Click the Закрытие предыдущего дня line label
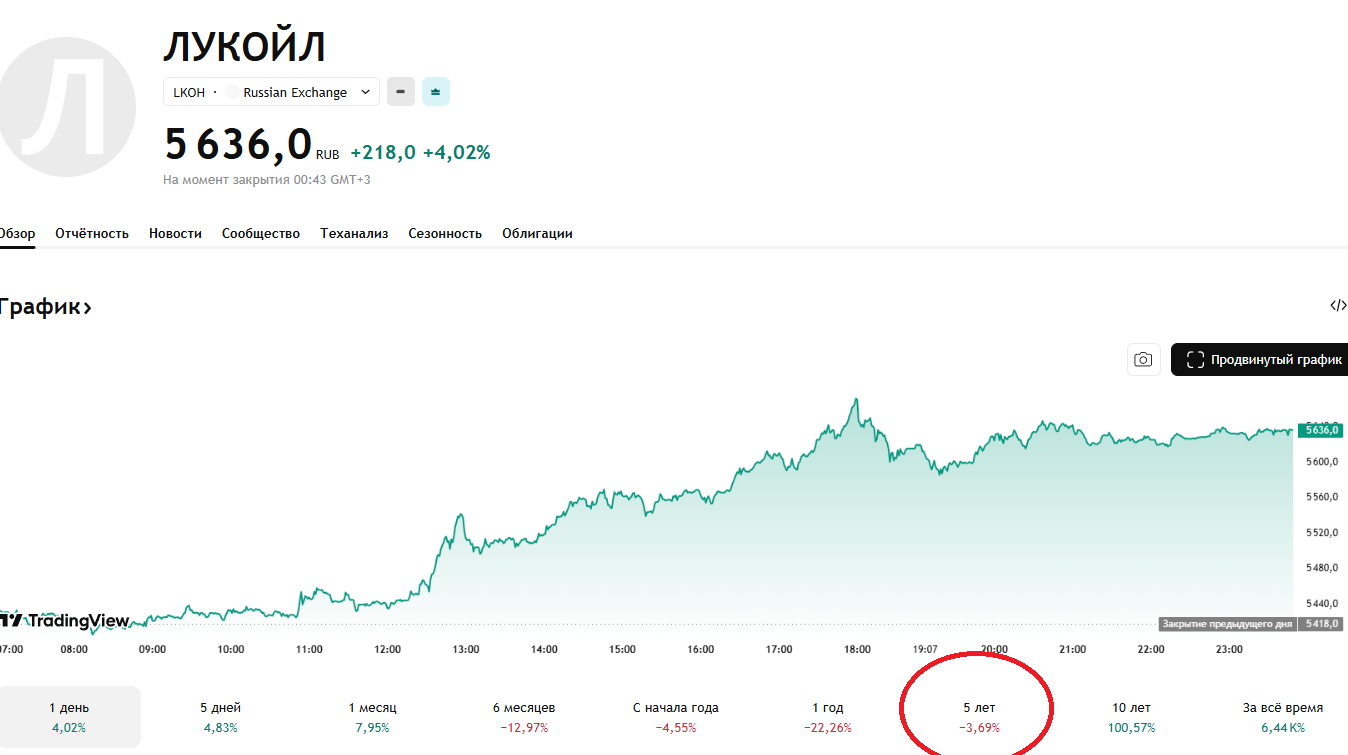 click(1227, 624)
